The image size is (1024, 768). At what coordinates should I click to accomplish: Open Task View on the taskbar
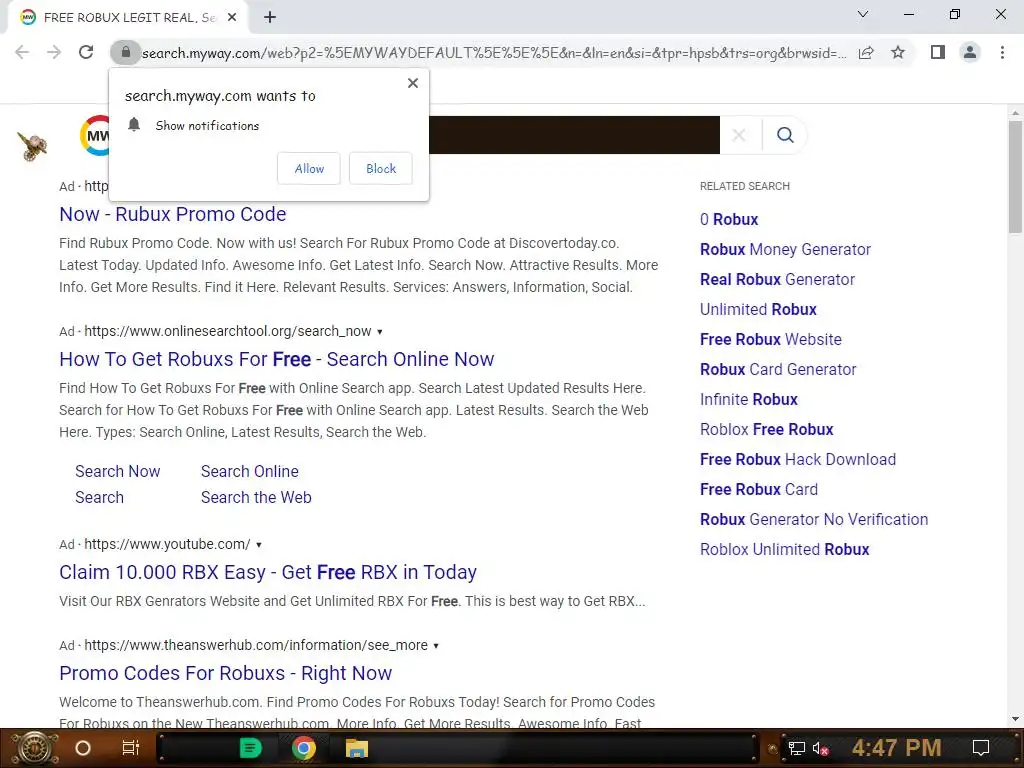pos(131,748)
